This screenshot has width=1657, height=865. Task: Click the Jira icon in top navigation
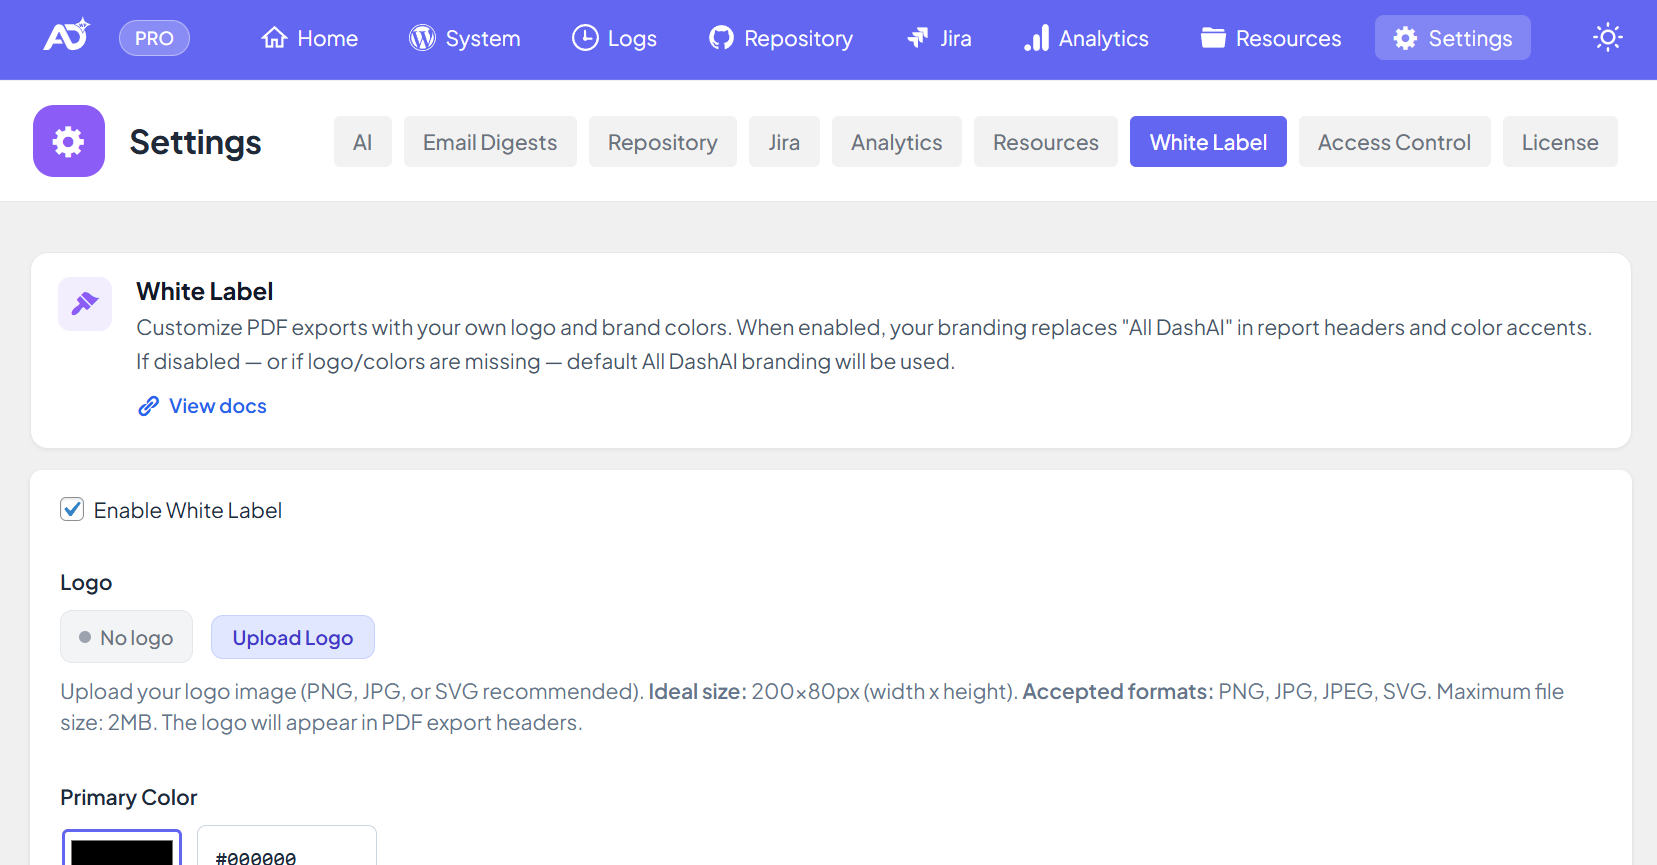click(x=917, y=38)
